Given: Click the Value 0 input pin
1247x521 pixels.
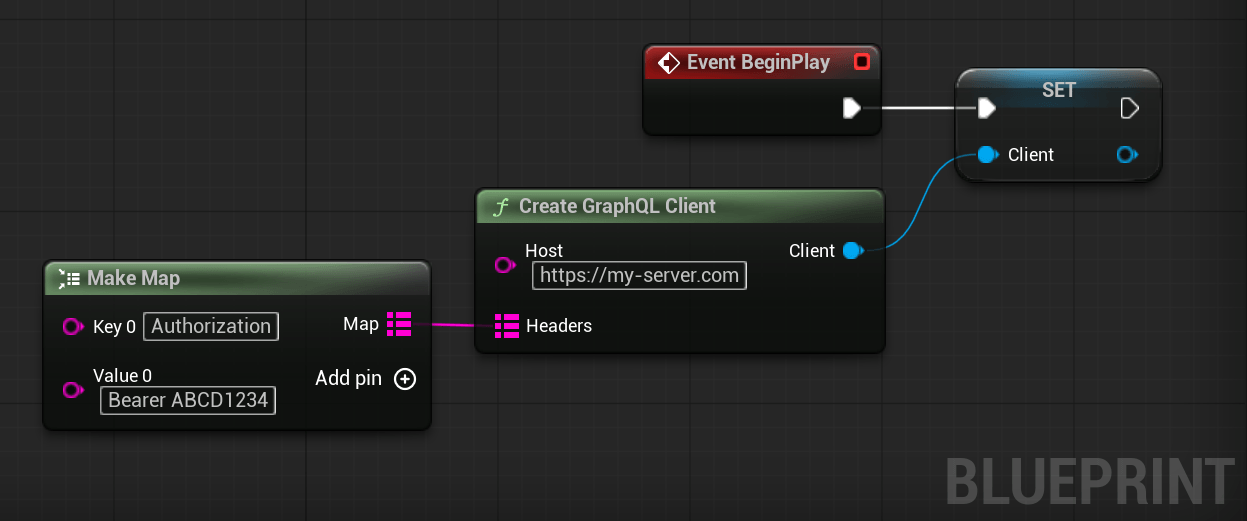Looking at the screenshot, I should point(73,390).
